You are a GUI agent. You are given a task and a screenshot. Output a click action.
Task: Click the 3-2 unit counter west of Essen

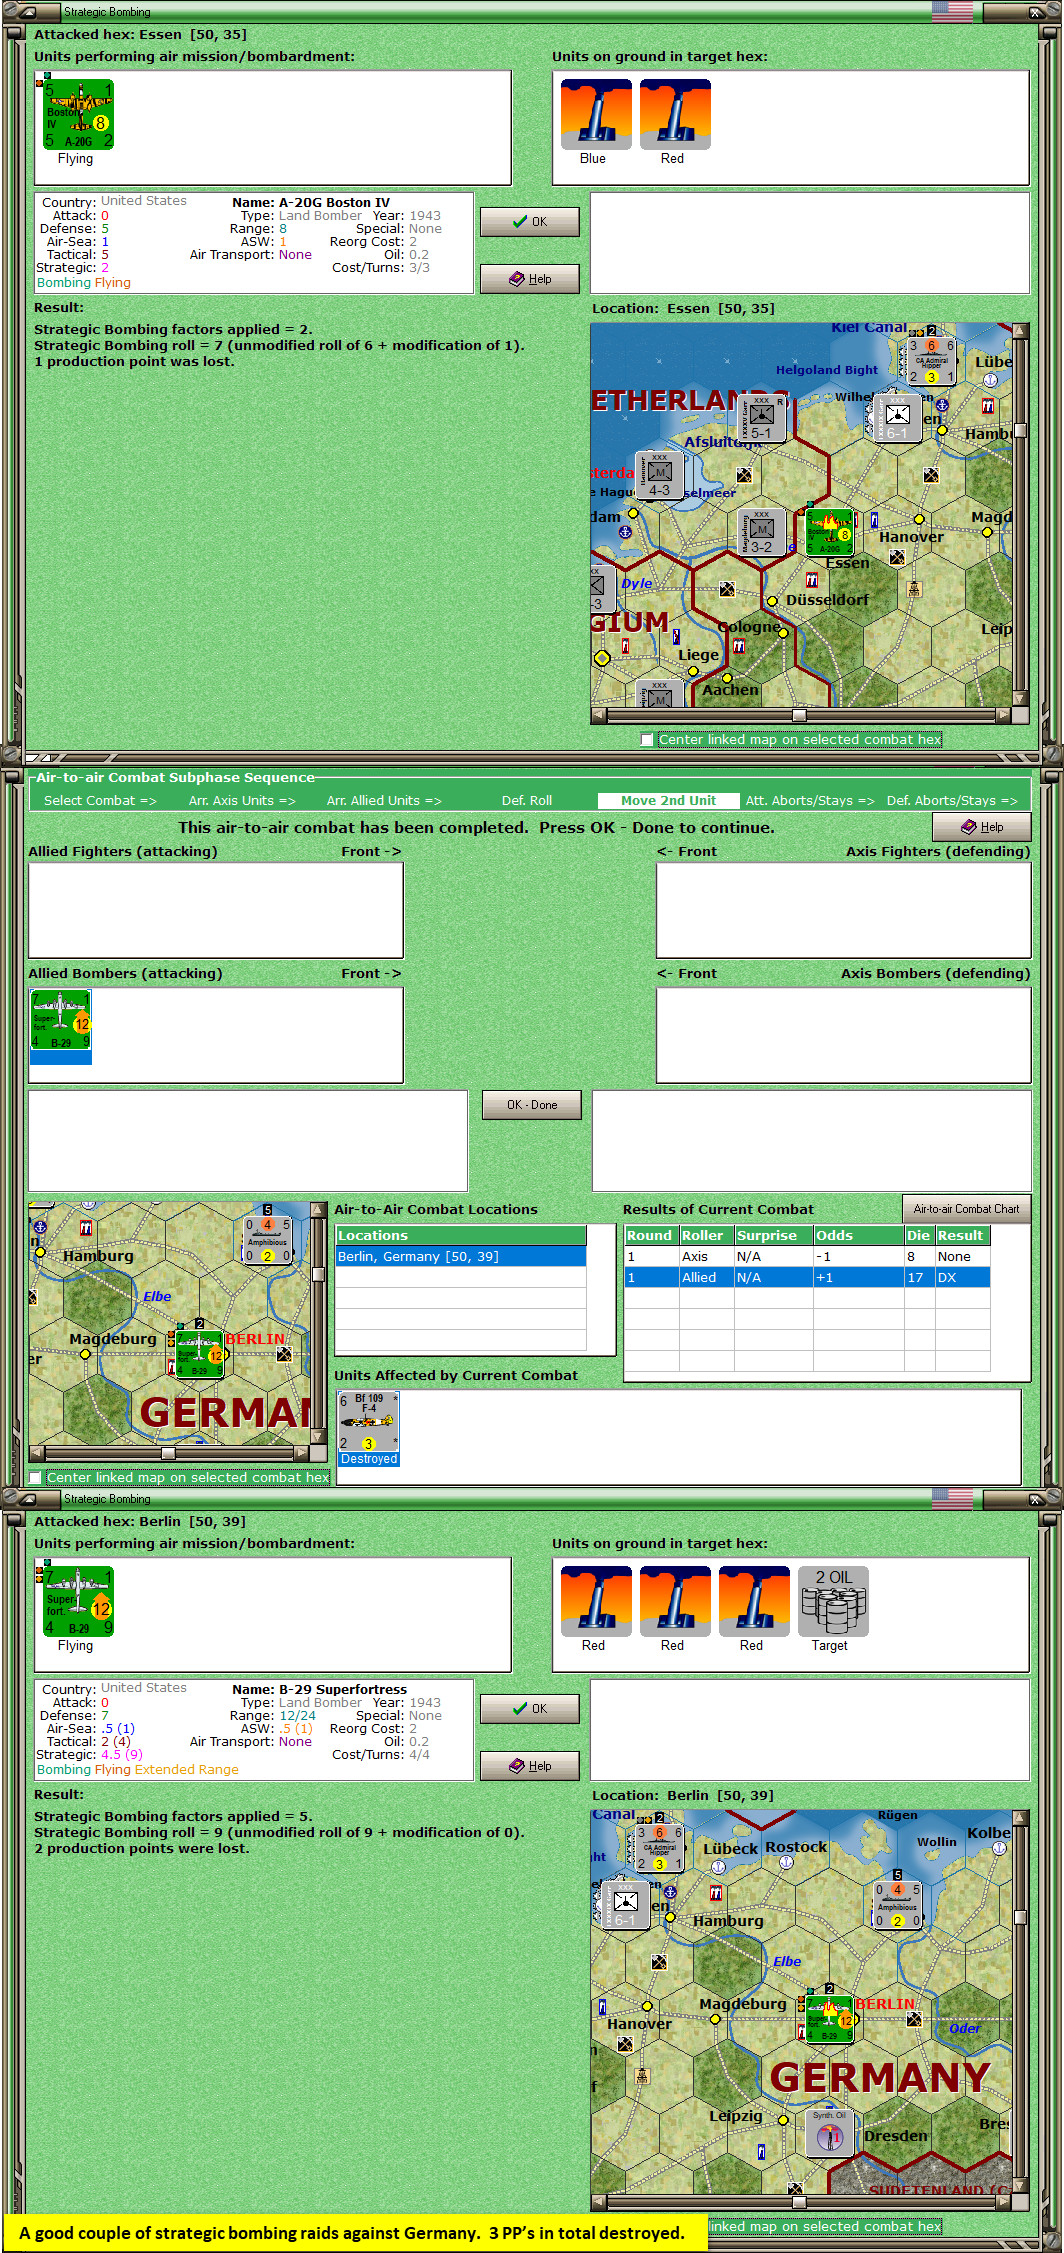pyautogui.click(x=762, y=532)
